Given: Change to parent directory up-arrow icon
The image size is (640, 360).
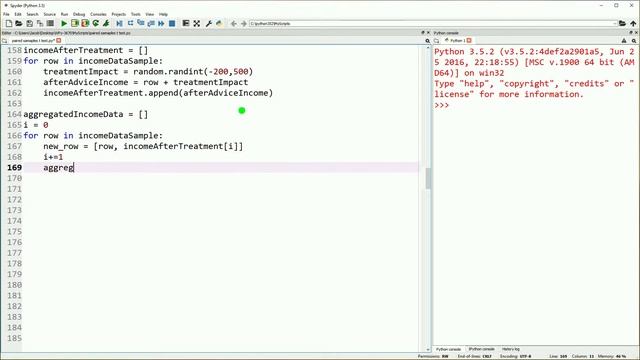Looking at the screenshot, I should (633, 24).
